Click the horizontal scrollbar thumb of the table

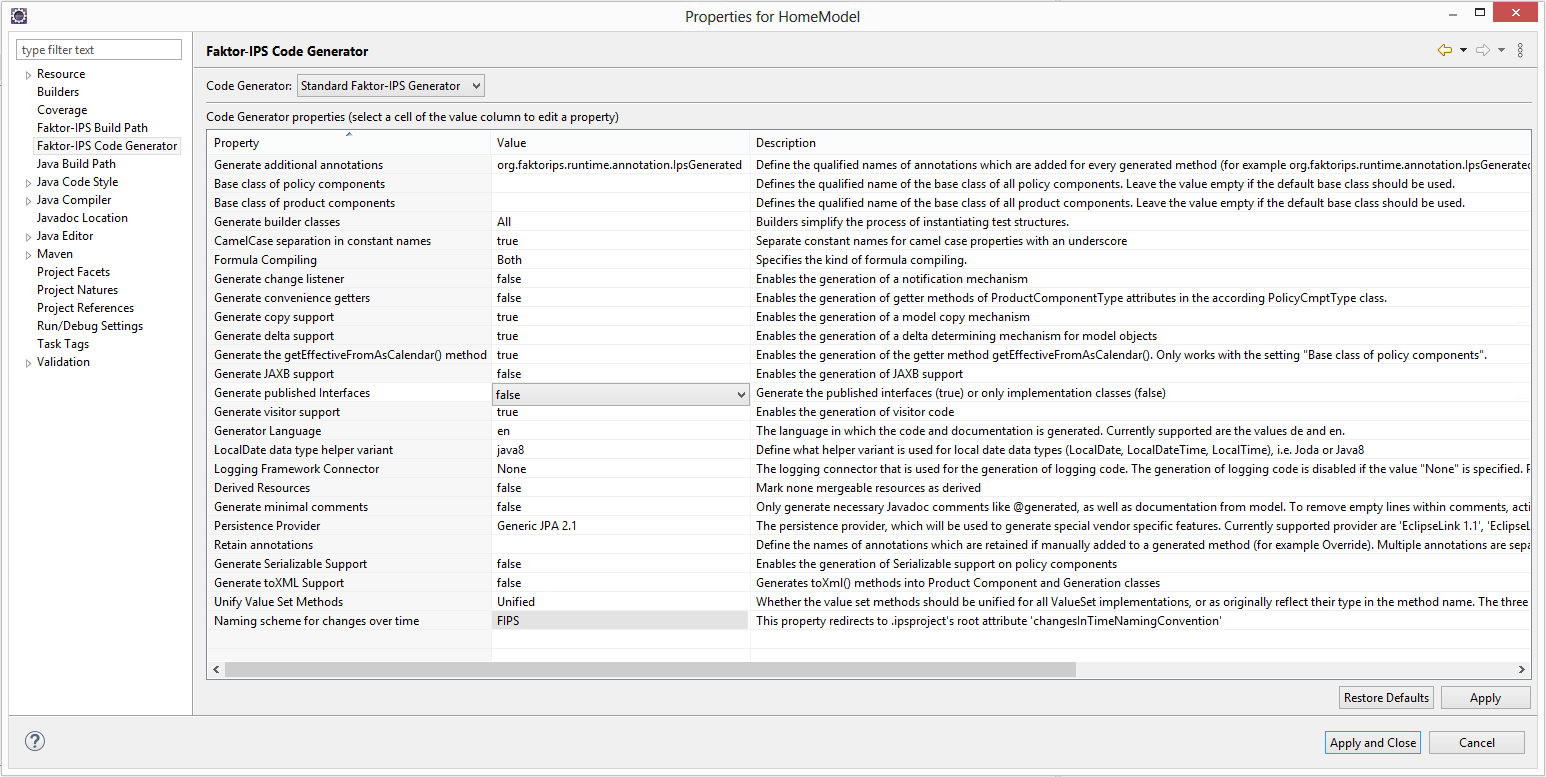(x=650, y=670)
